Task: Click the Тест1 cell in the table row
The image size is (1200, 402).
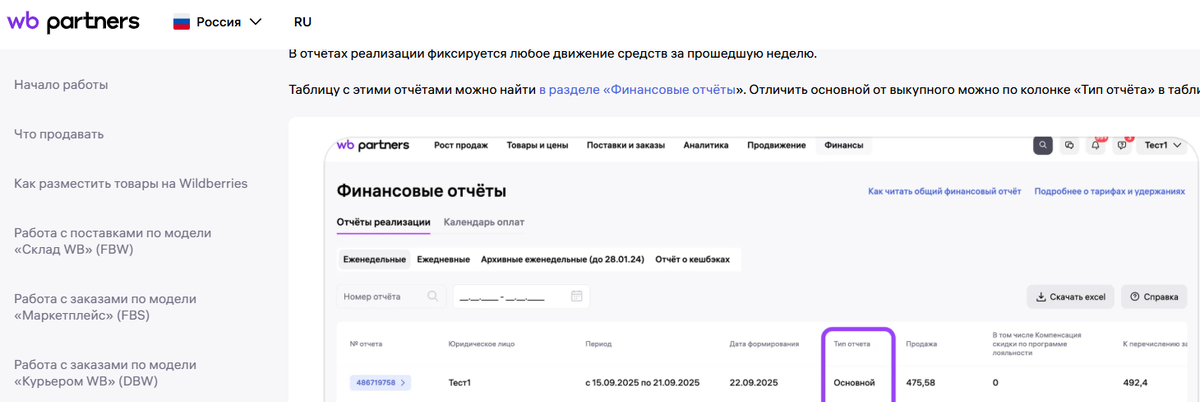Action: (x=460, y=382)
